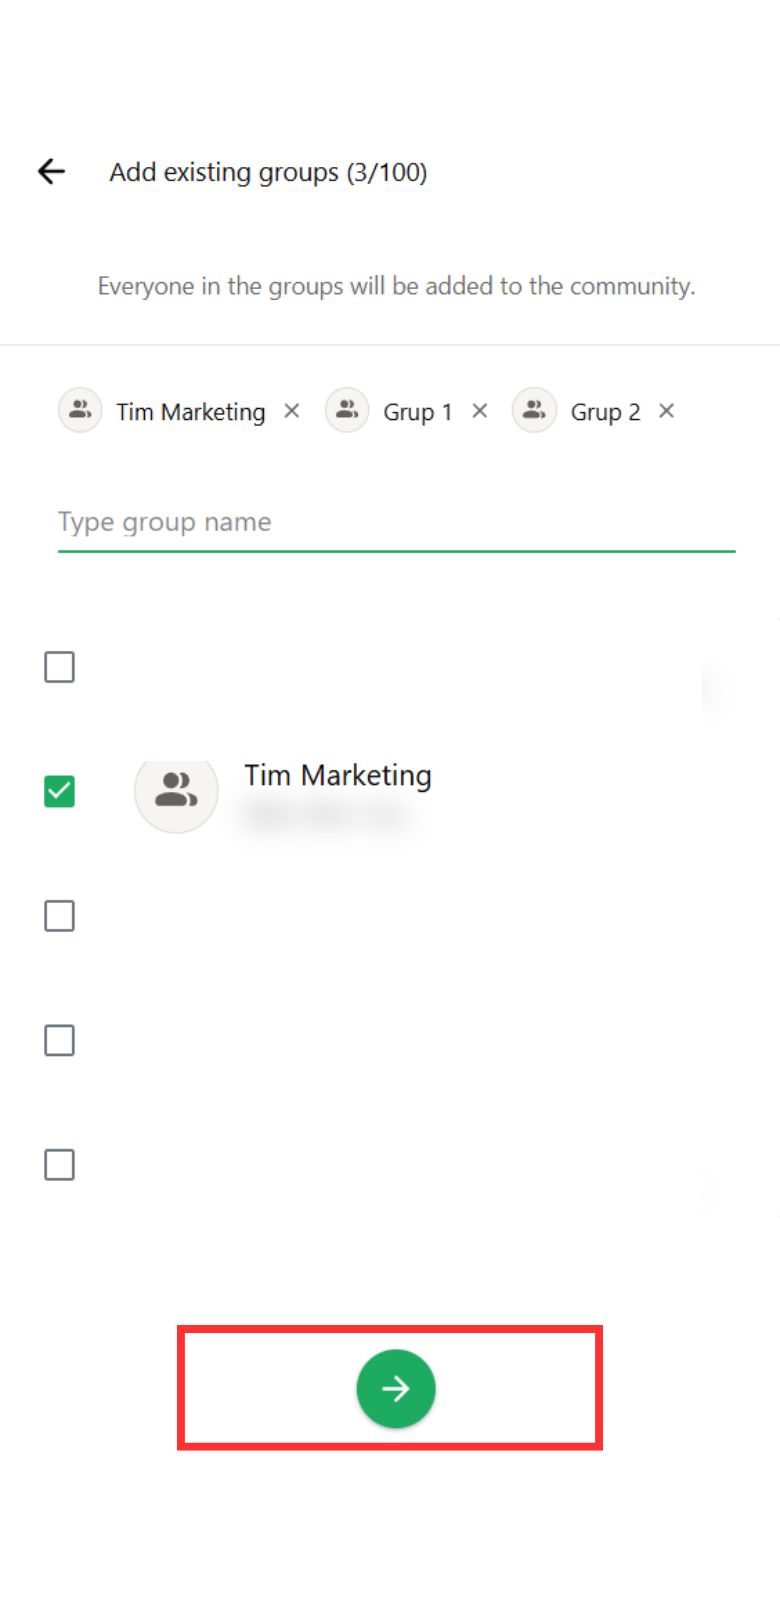Tap the green forward arrow button

[x=396, y=1388]
